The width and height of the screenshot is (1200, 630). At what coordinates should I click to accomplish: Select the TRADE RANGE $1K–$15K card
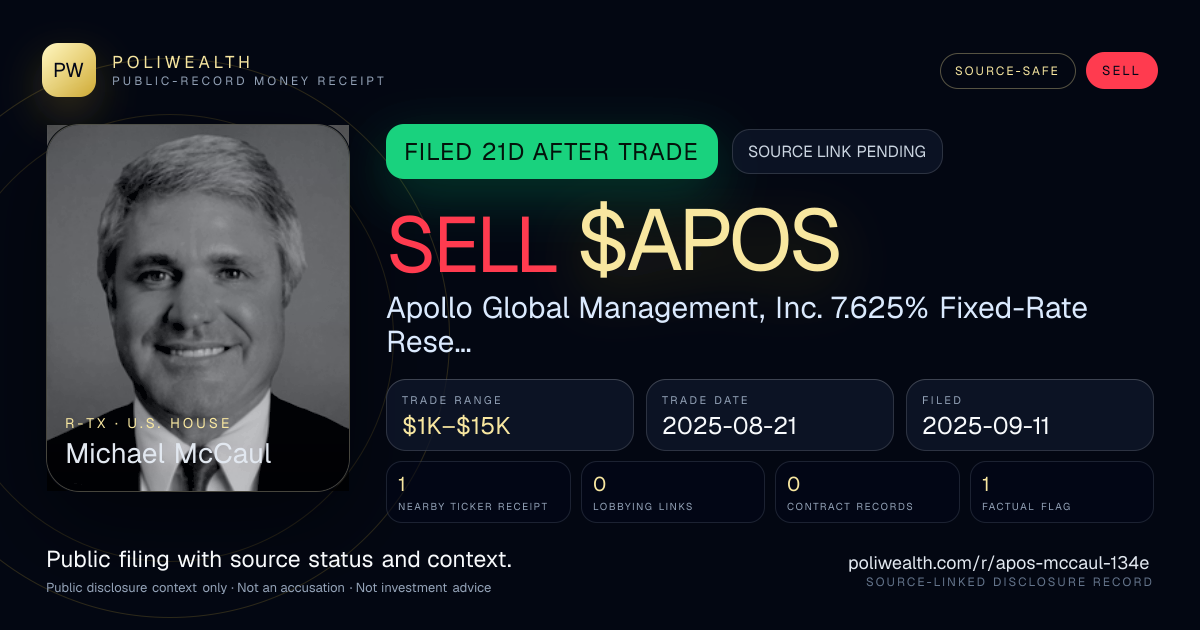510,415
